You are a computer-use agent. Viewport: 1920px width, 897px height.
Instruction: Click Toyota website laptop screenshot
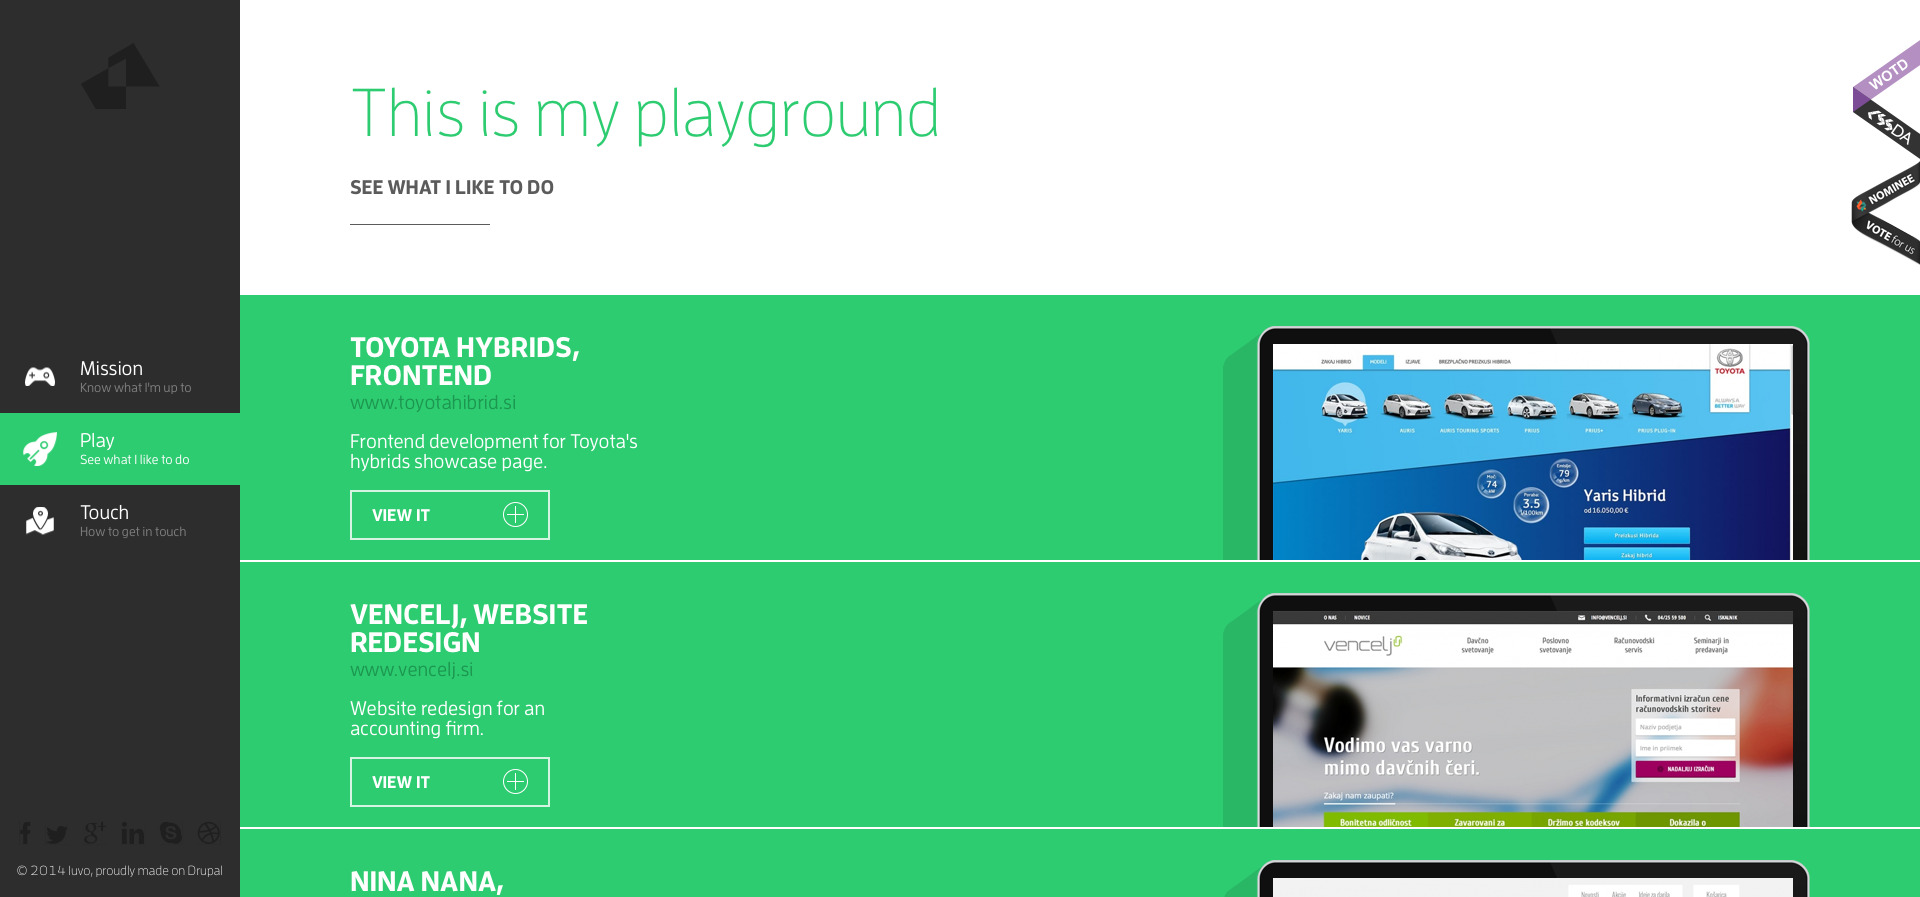tap(1532, 444)
